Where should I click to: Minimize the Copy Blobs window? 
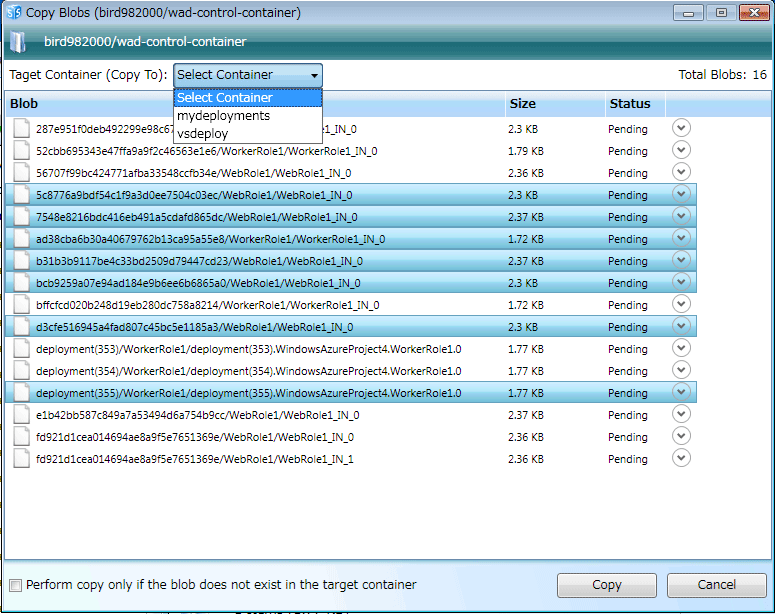point(688,13)
